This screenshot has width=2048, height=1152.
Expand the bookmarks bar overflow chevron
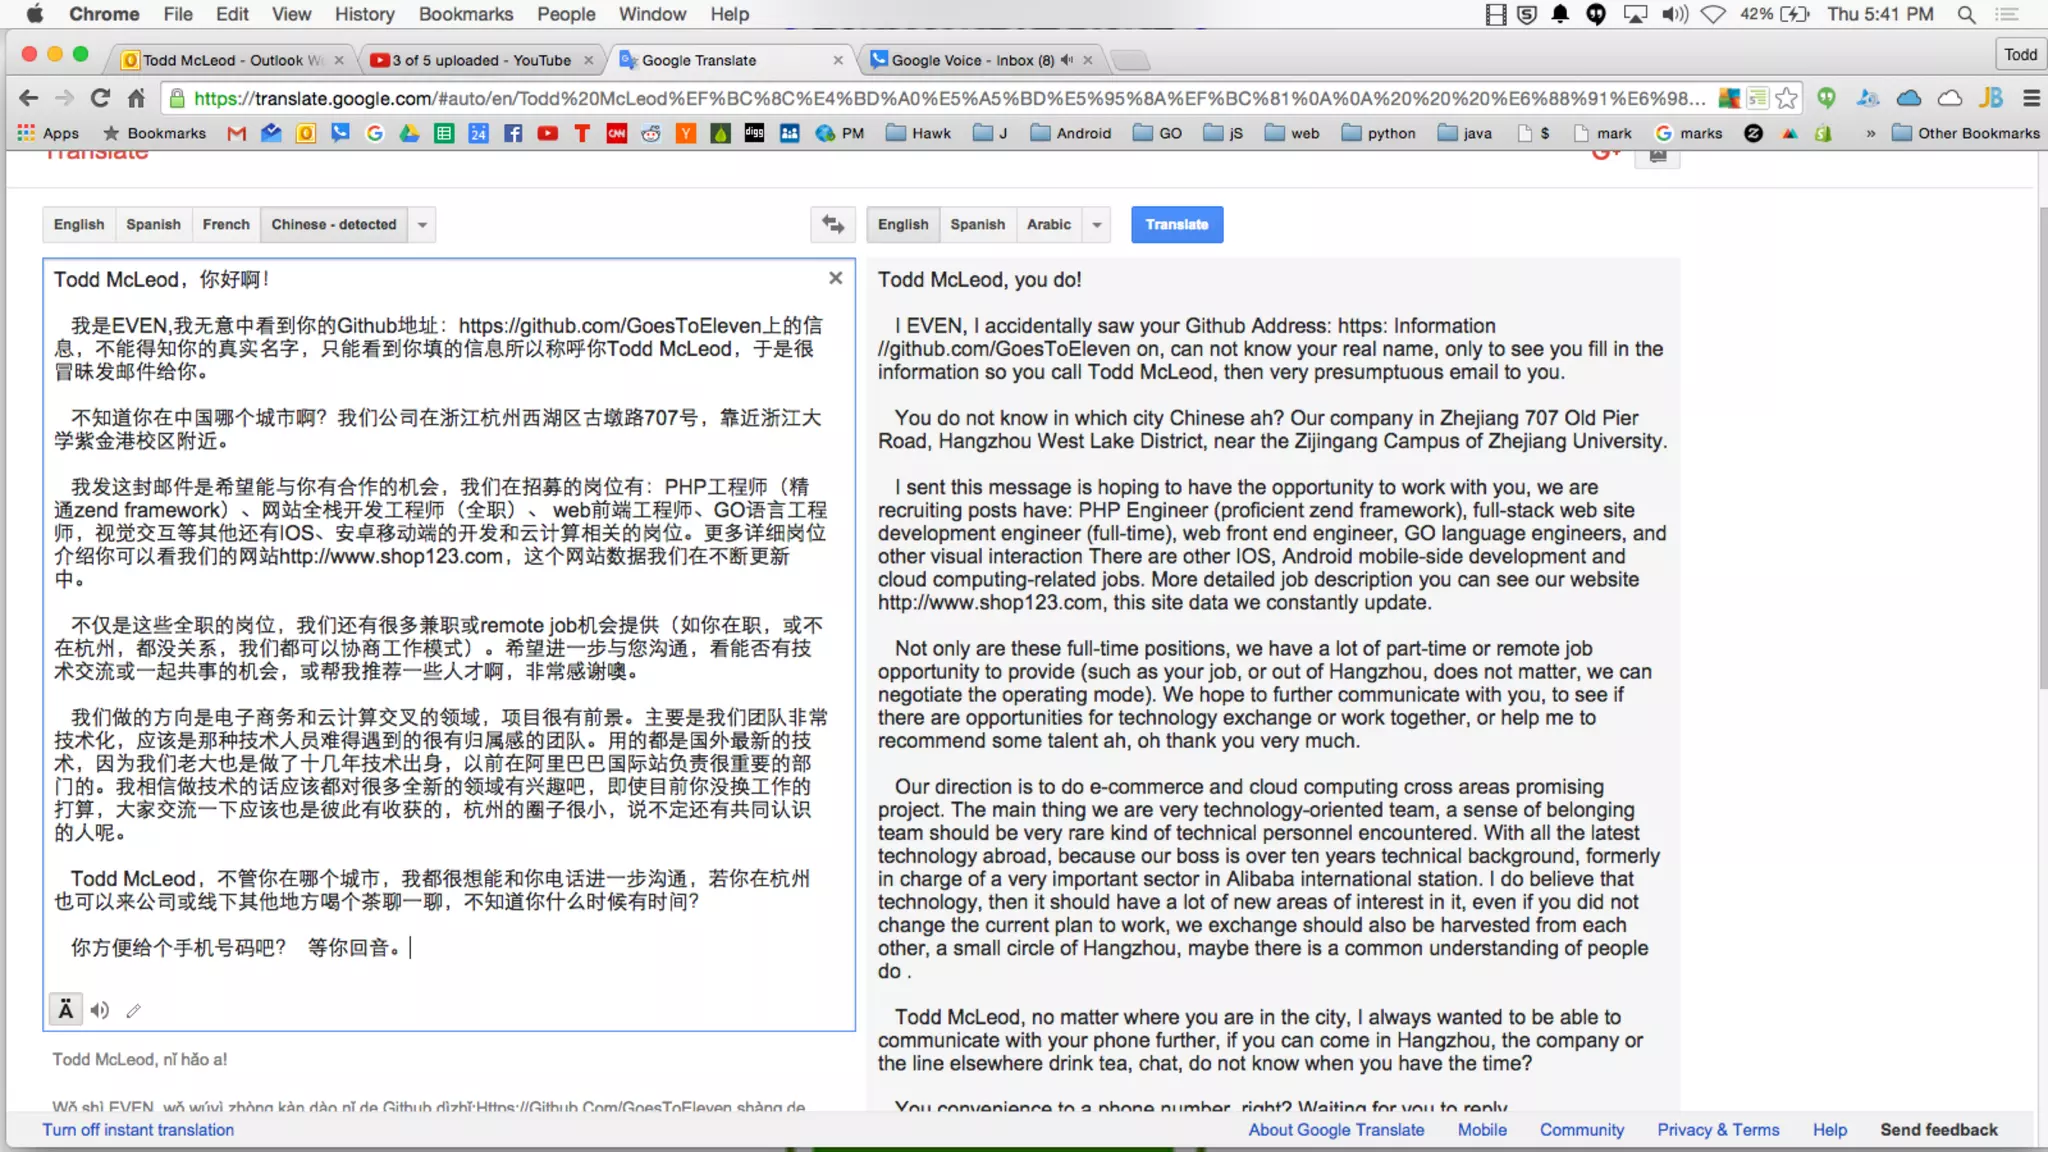[x=1870, y=133]
